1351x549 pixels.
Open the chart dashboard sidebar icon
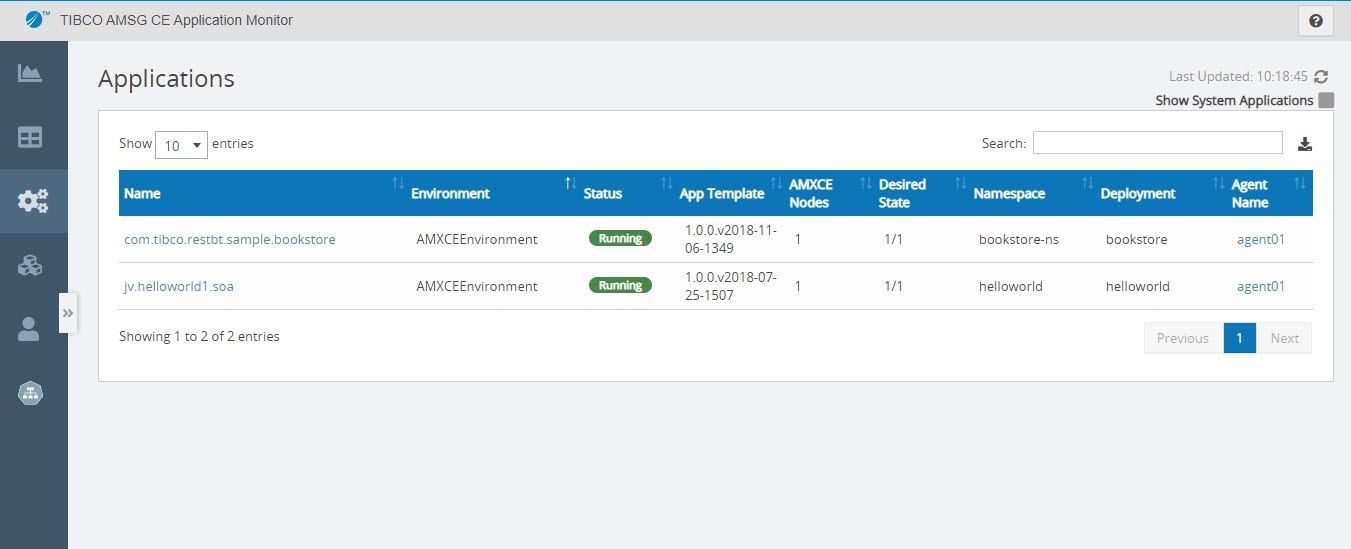point(30,73)
